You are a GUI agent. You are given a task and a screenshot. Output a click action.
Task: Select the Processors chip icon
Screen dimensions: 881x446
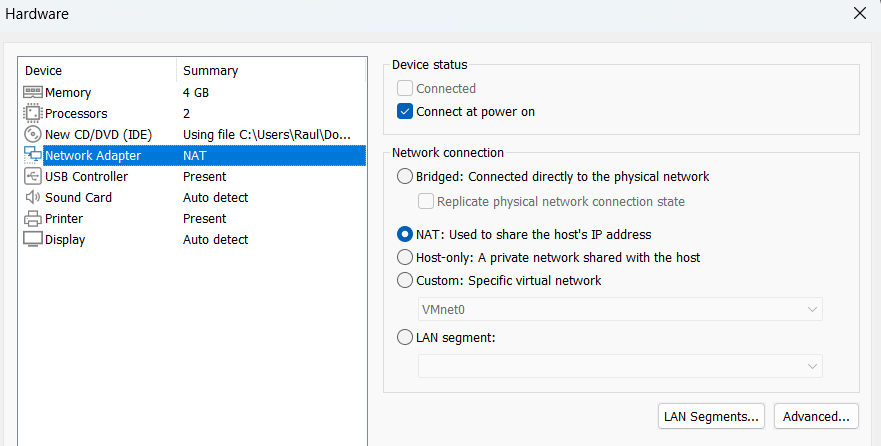point(32,113)
